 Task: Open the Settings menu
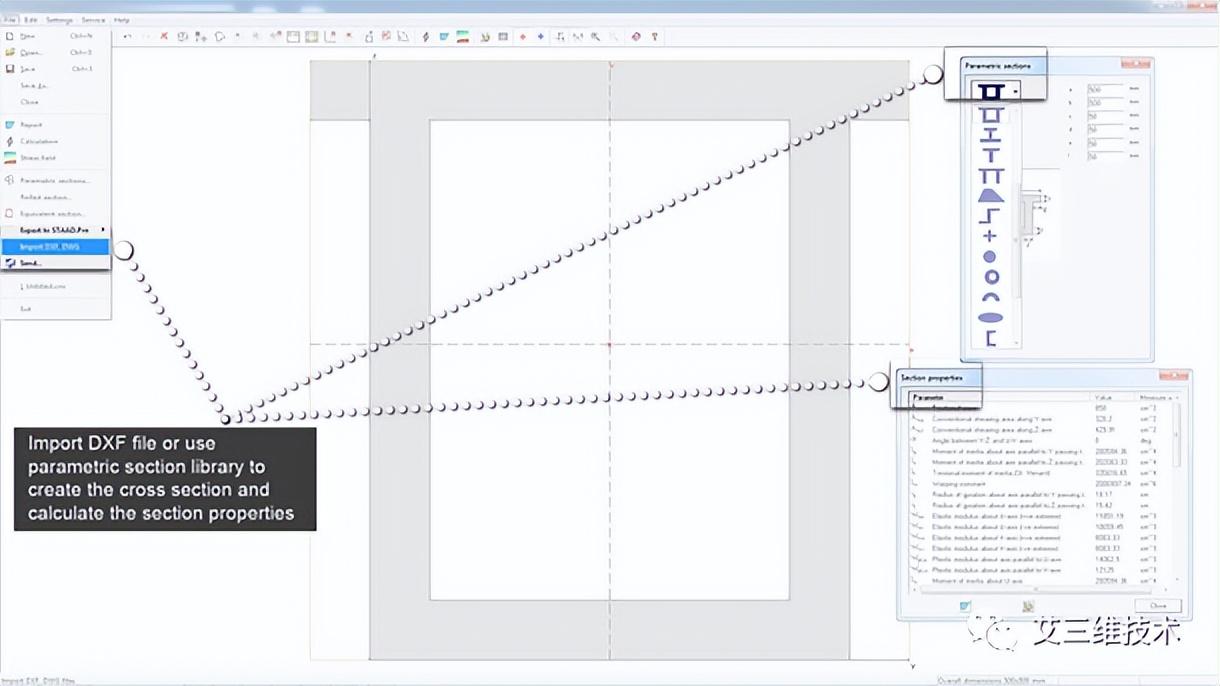click(59, 19)
